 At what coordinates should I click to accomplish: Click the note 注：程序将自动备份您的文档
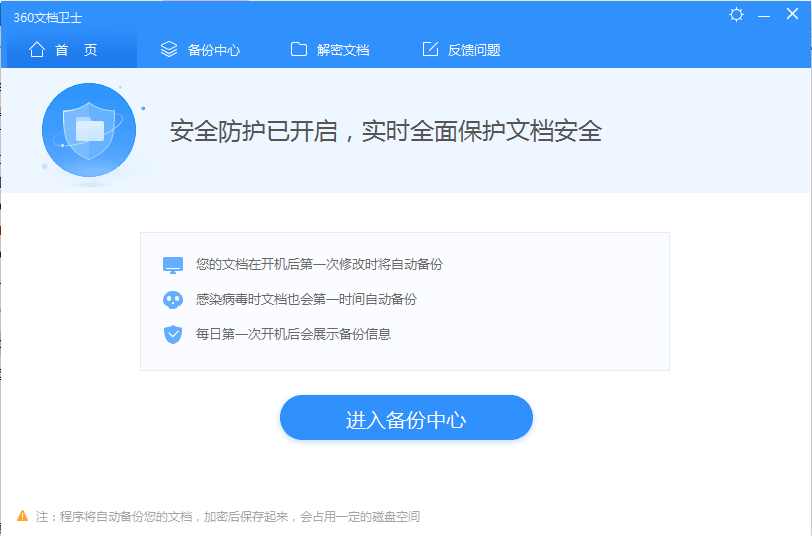[228, 516]
